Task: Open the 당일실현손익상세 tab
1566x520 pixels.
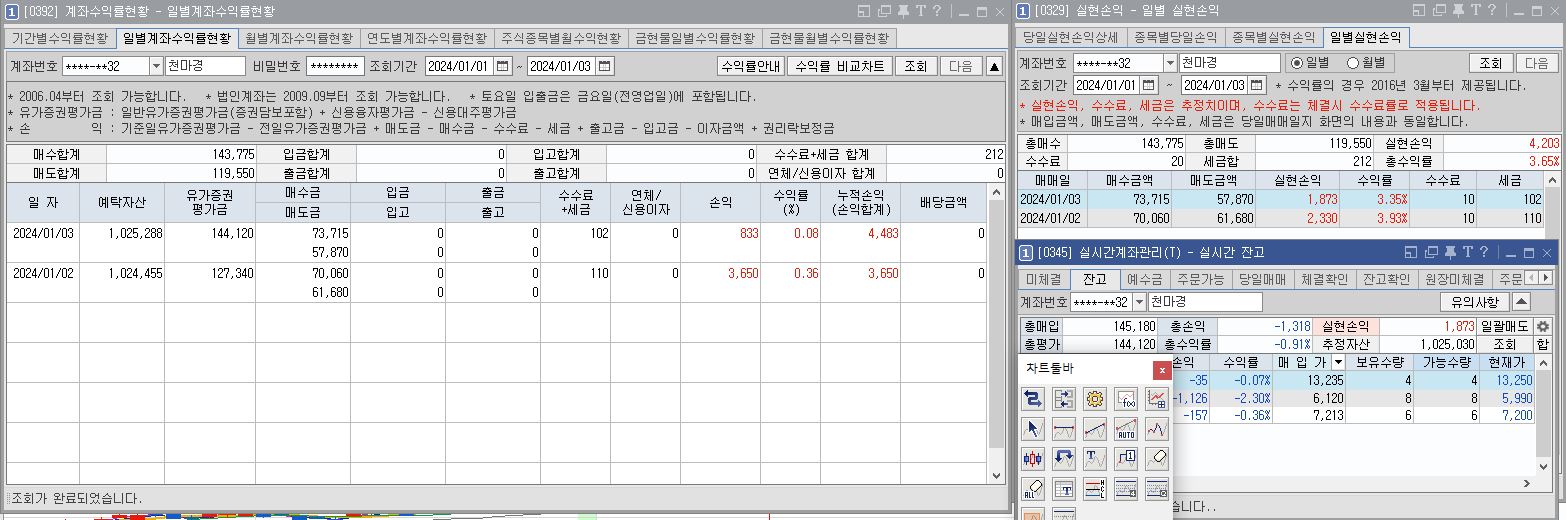Action: coord(1070,38)
